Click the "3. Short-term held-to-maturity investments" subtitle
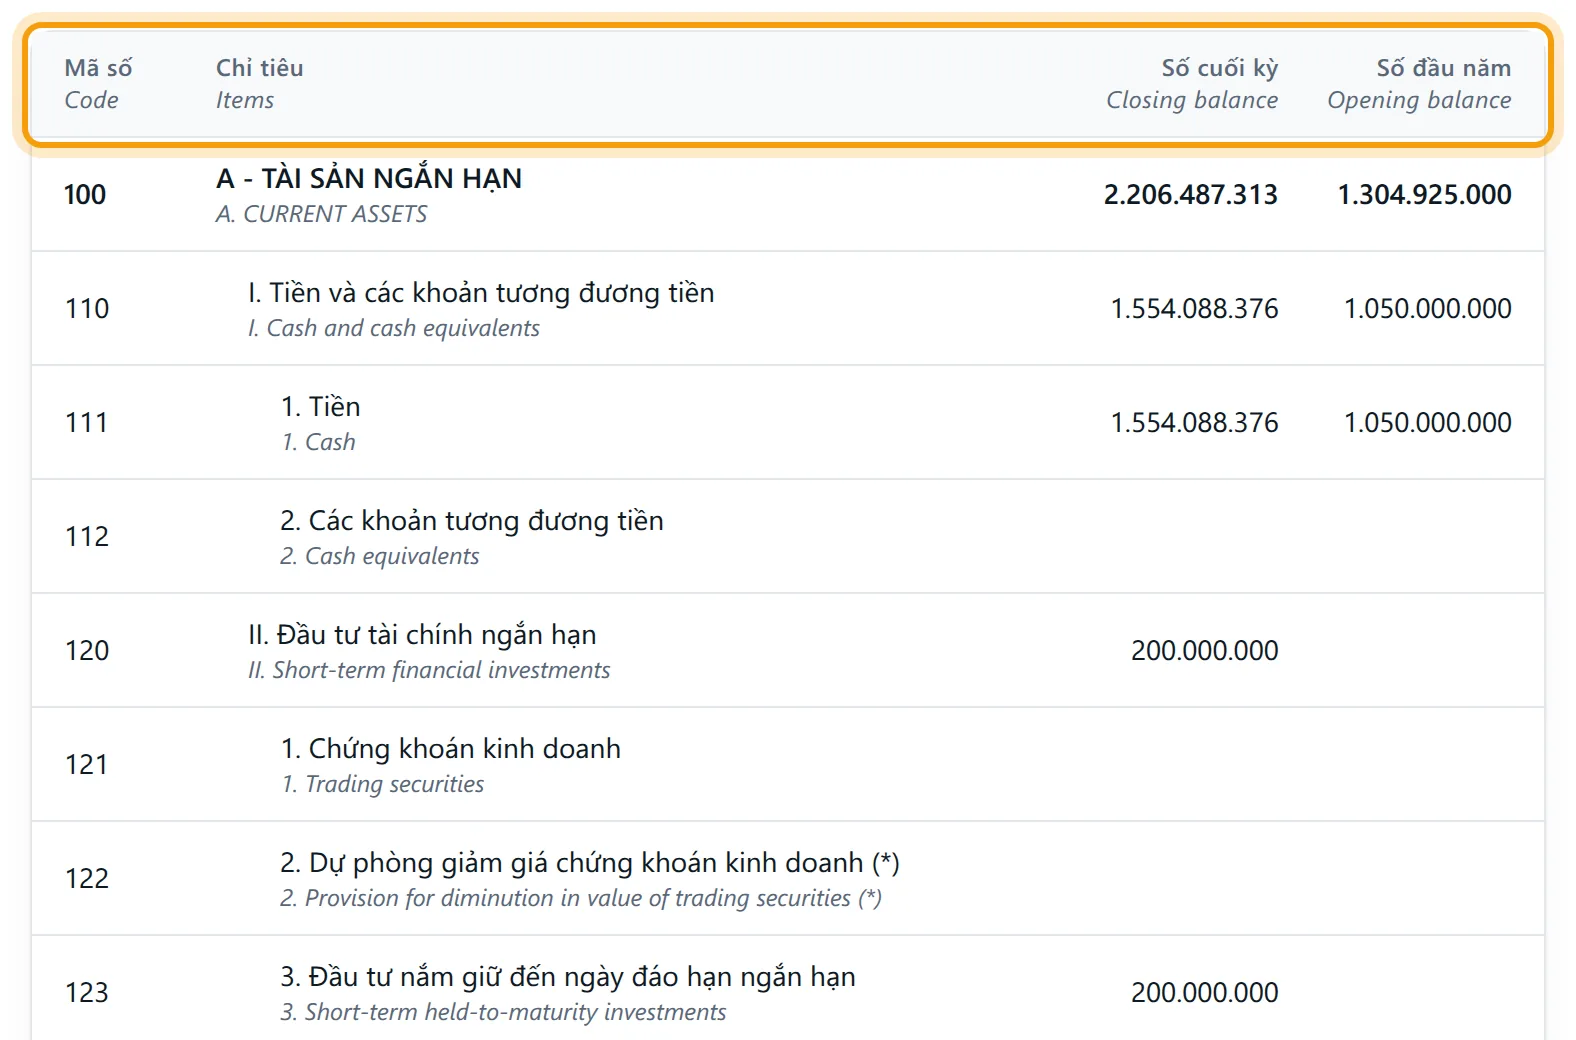Viewport: 1576px width, 1040px height. pos(503,1012)
